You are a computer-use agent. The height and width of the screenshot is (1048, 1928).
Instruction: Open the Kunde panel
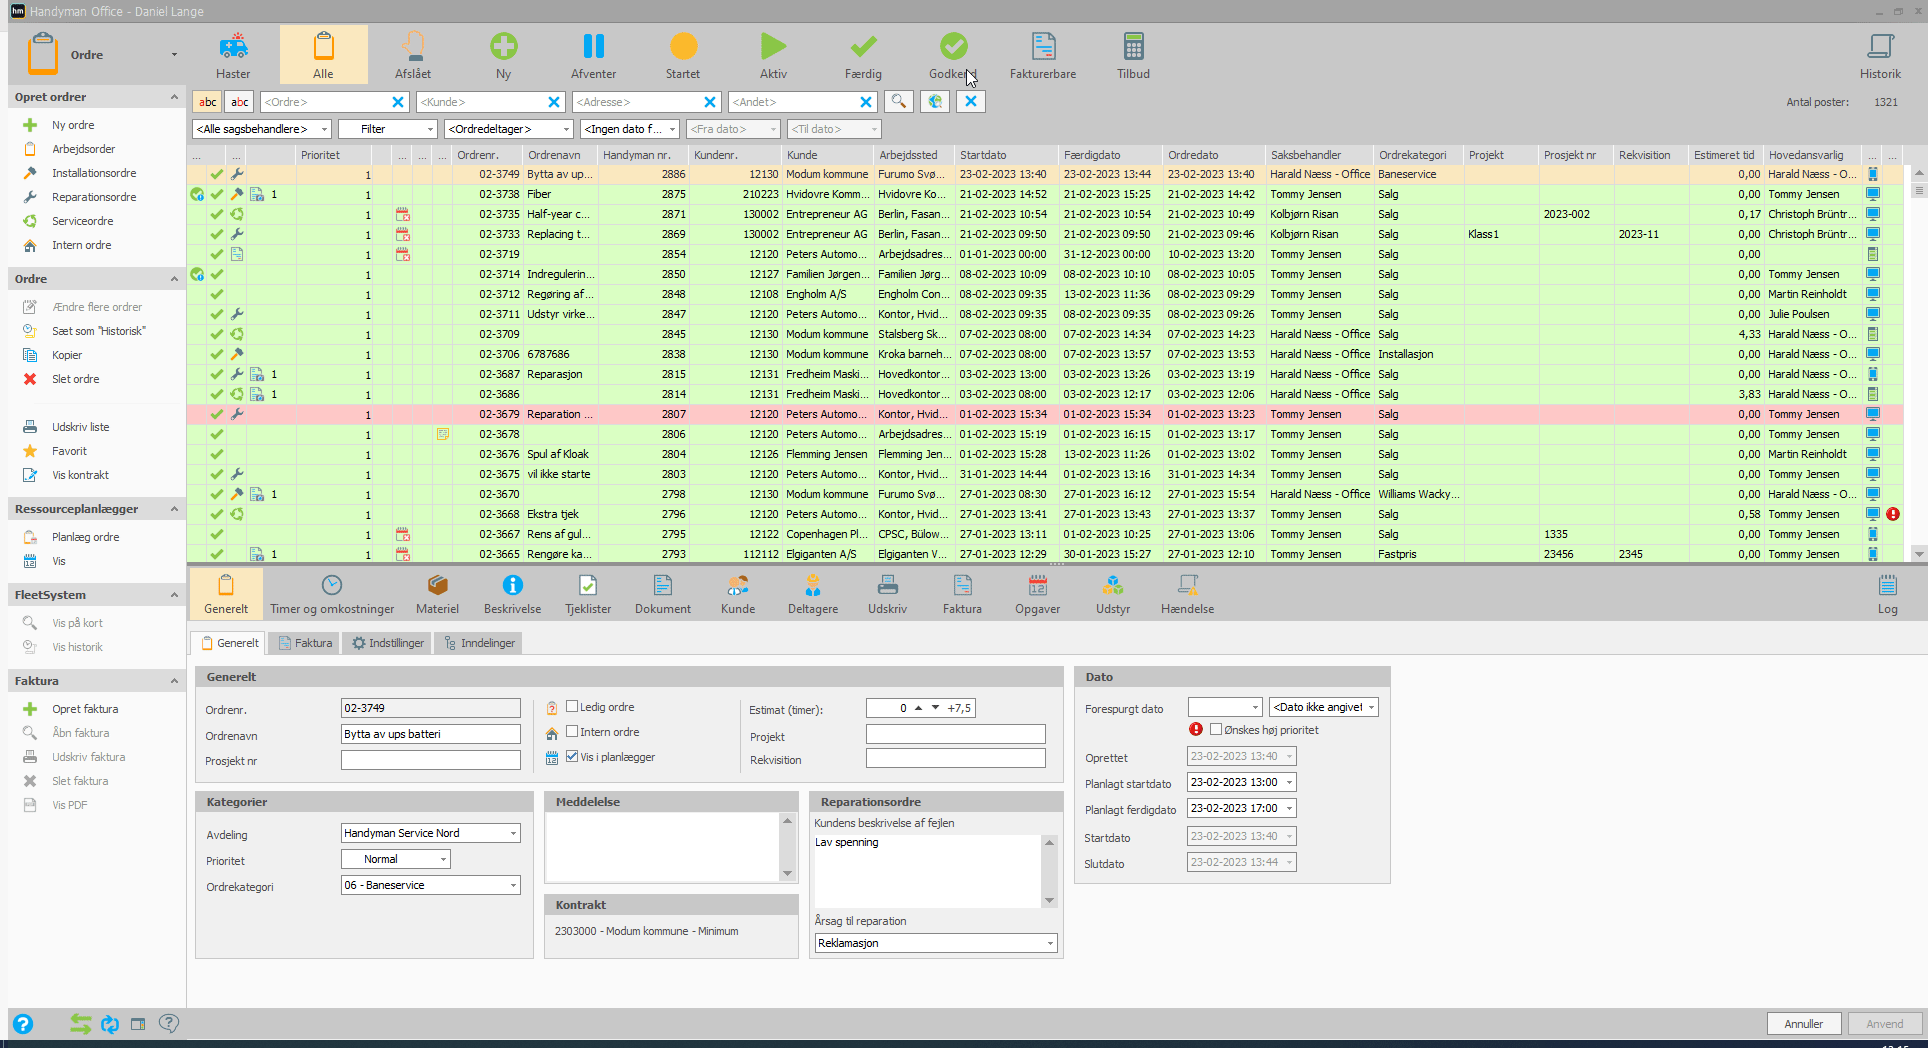738,594
